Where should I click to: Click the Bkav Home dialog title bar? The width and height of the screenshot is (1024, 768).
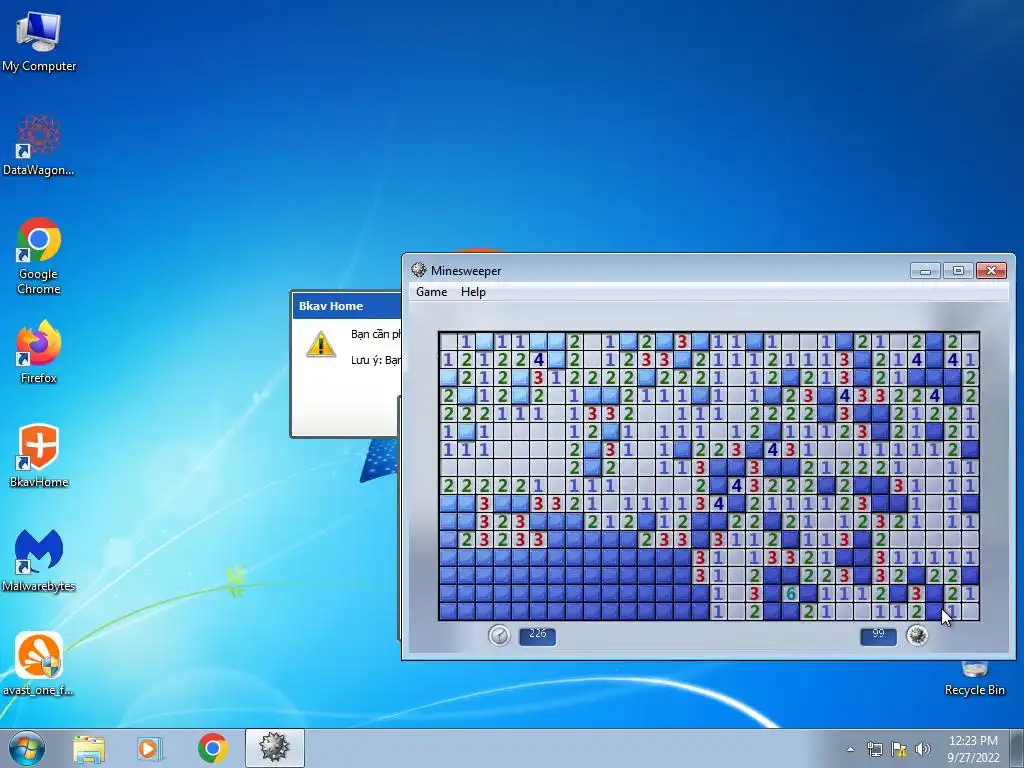tap(347, 306)
